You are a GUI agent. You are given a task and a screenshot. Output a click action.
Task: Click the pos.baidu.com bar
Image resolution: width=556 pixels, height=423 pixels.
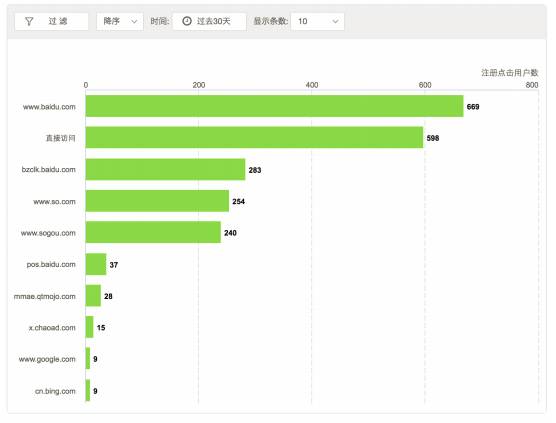click(96, 264)
